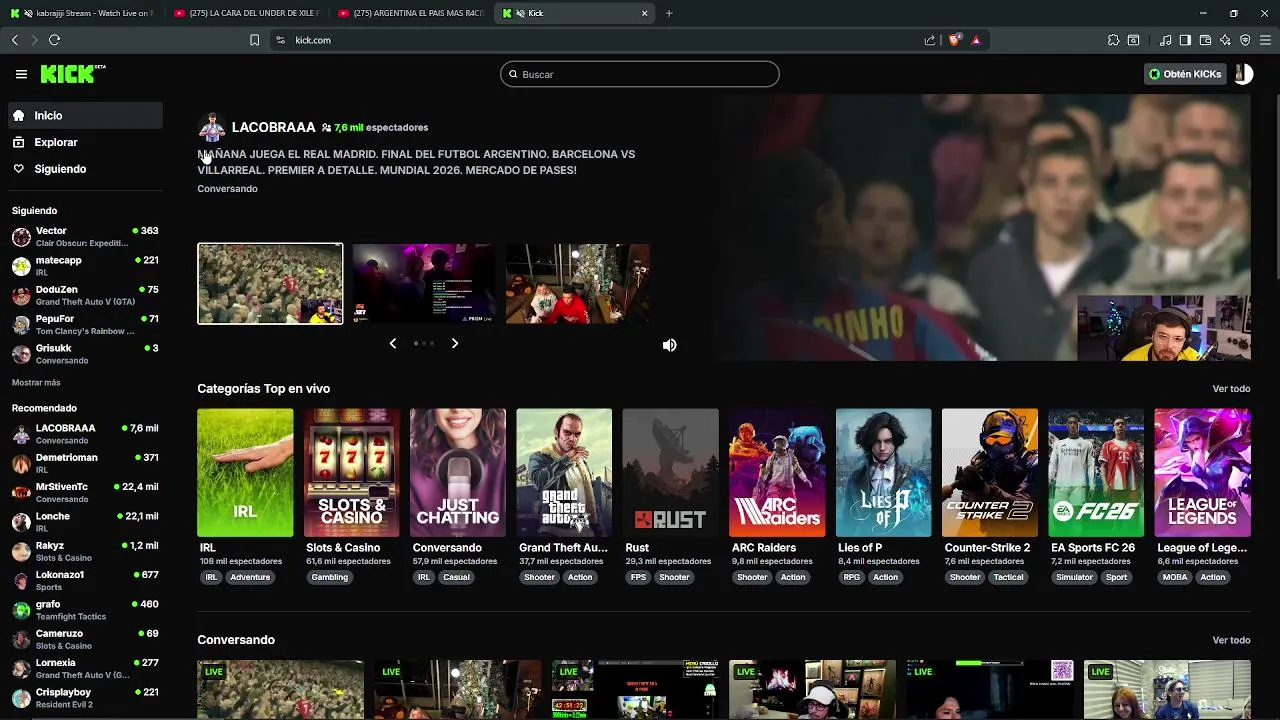The width and height of the screenshot is (1280, 720).
Task: Open PepuFor channel in sidebar
Action: coord(85,324)
